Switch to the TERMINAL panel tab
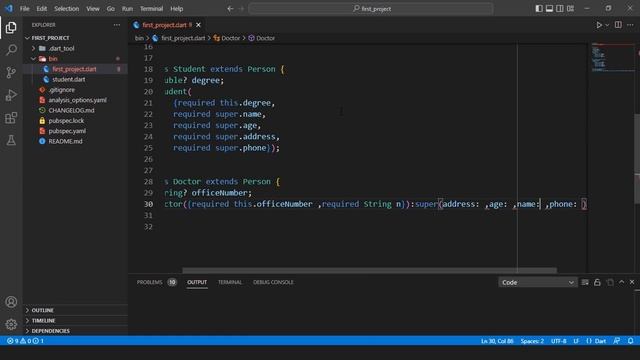Screen dimensions: 640x360 (x=230, y=282)
